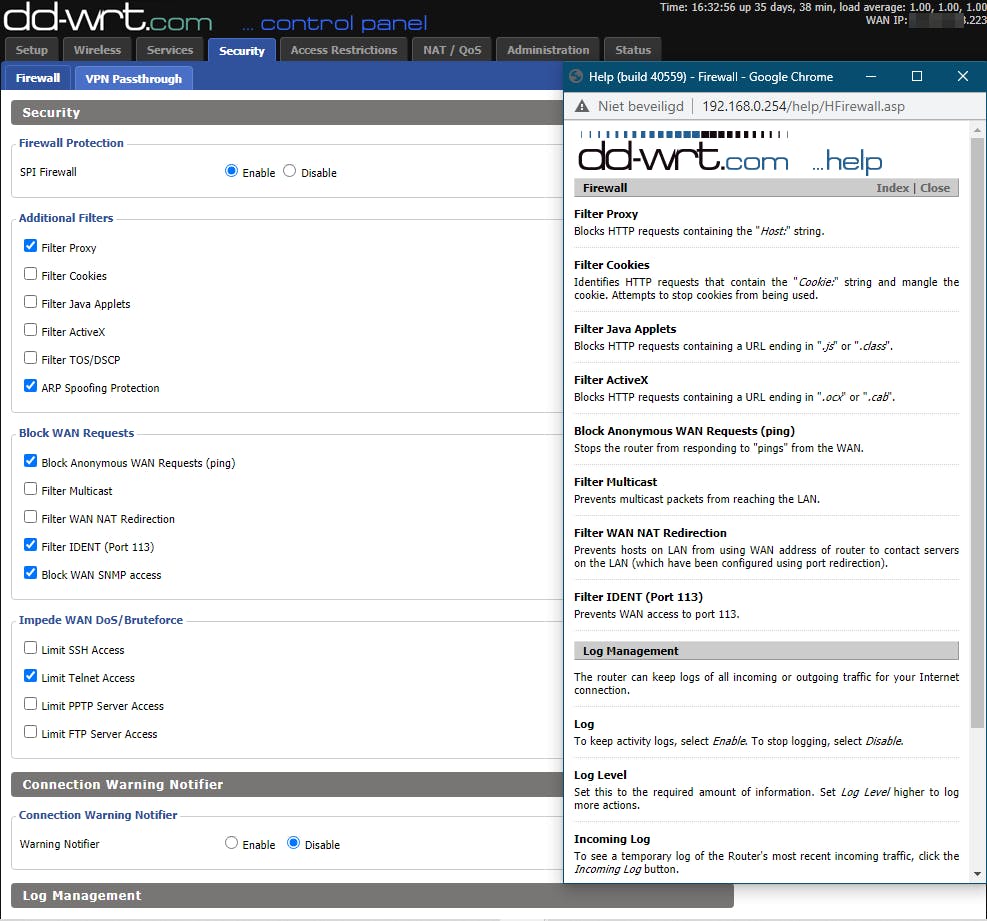The image size is (987, 921).
Task: Switch to VPN Passthrough sub-tab
Action: (133, 79)
